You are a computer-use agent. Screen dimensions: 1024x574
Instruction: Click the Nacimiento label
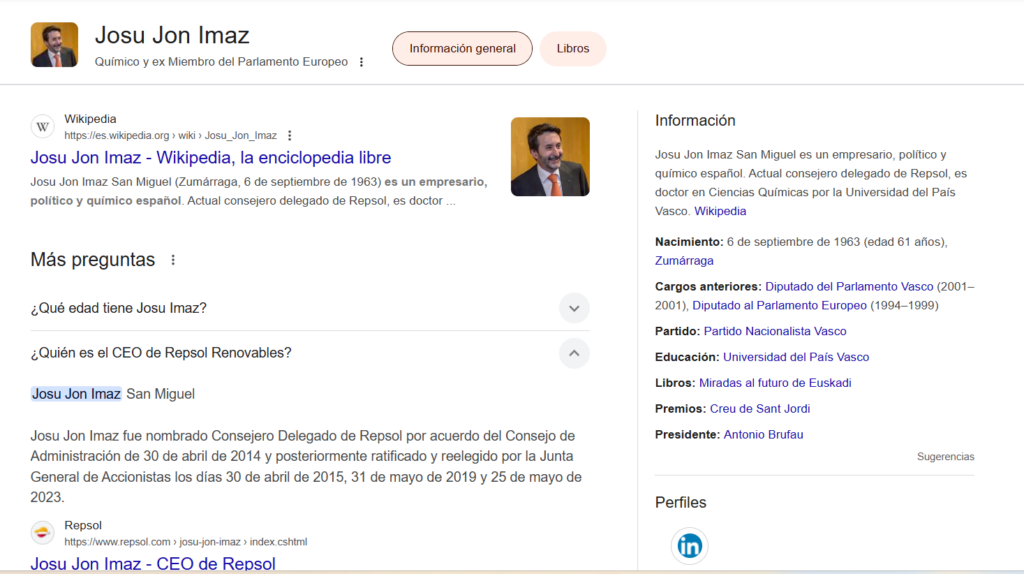click(x=689, y=242)
